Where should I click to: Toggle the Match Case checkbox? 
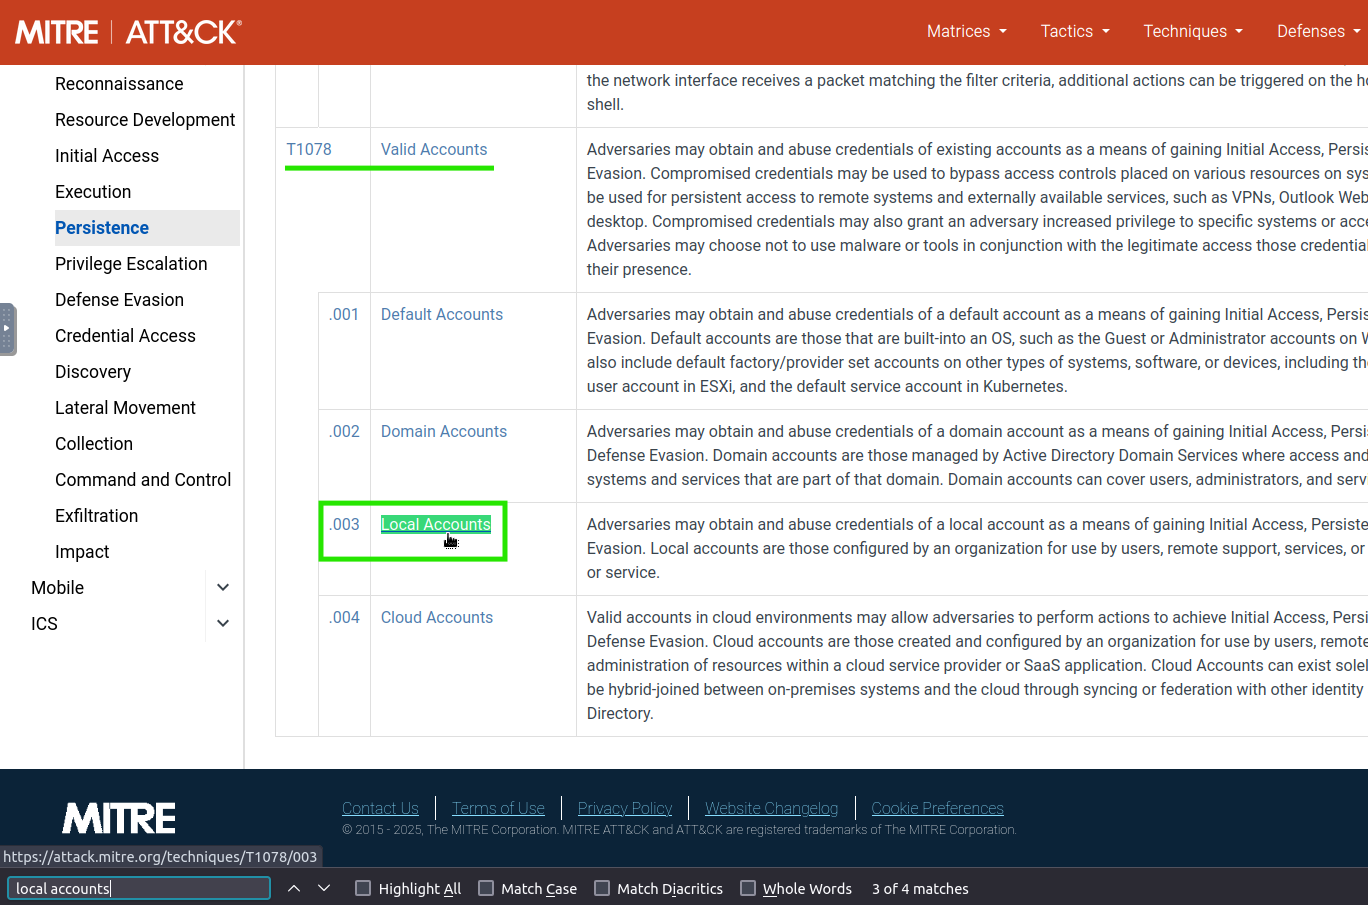[486, 888]
